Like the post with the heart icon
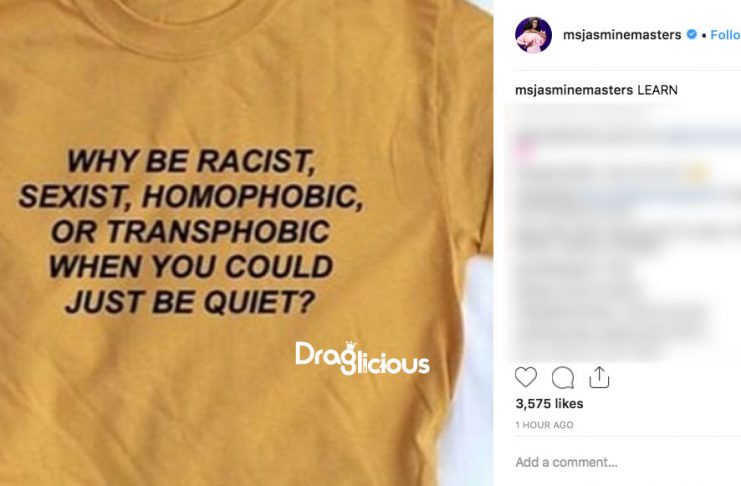The height and width of the screenshot is (486, 741). (x=526, y=377)
